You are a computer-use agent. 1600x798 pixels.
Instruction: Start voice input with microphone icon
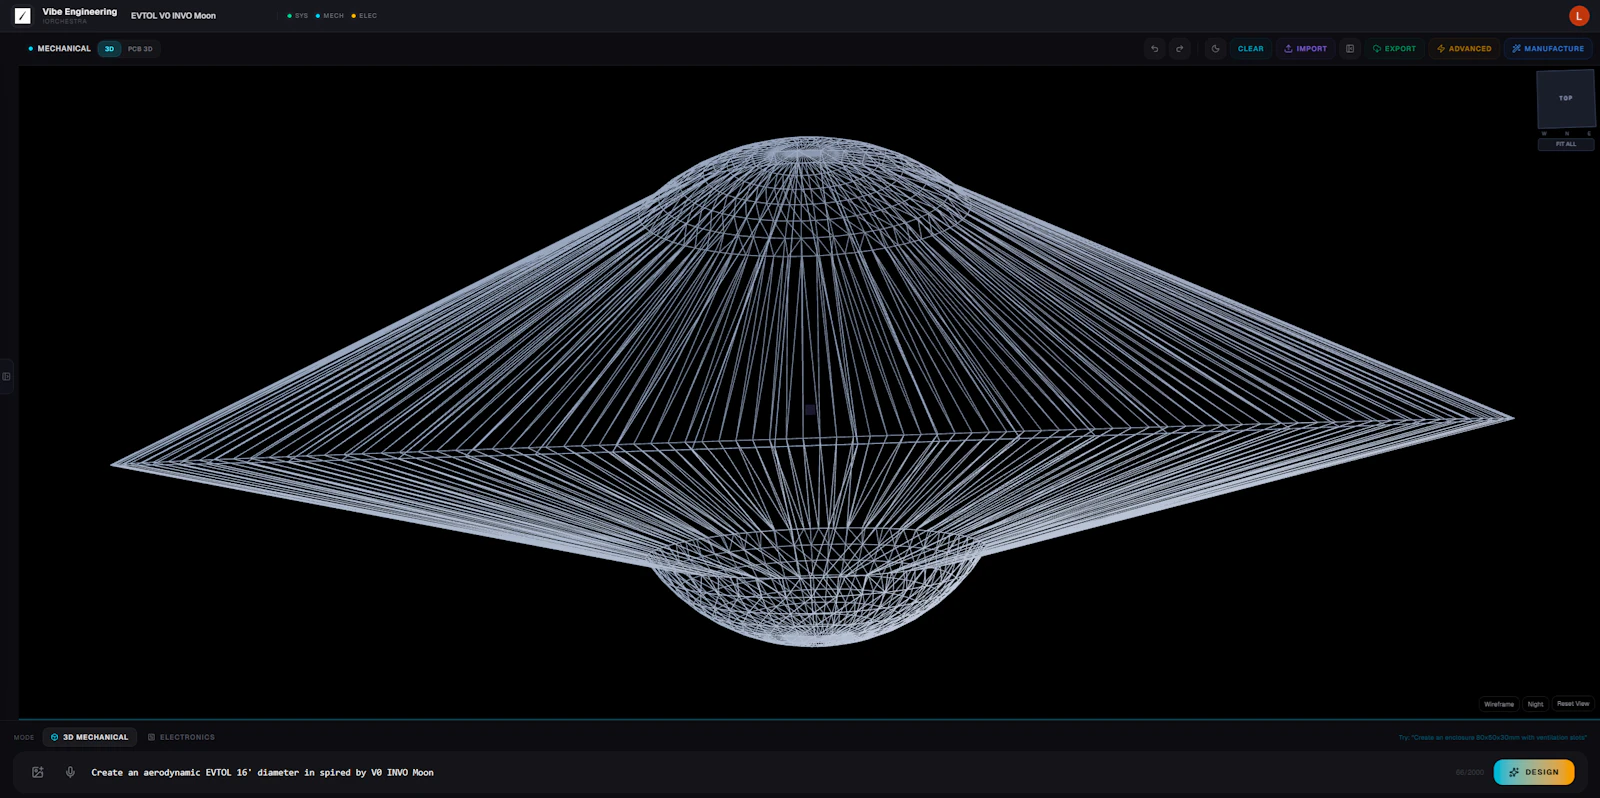70,772
